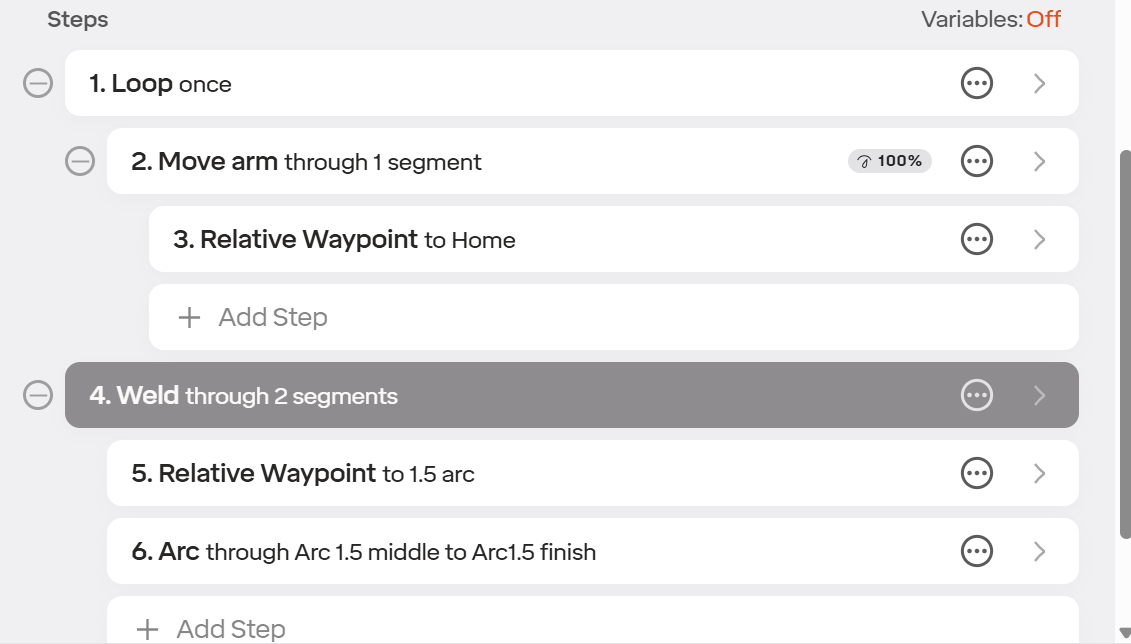Click the 100% speed badge
The width and height of the screenshot is (1131, 644).
click(x=889, y=161)
